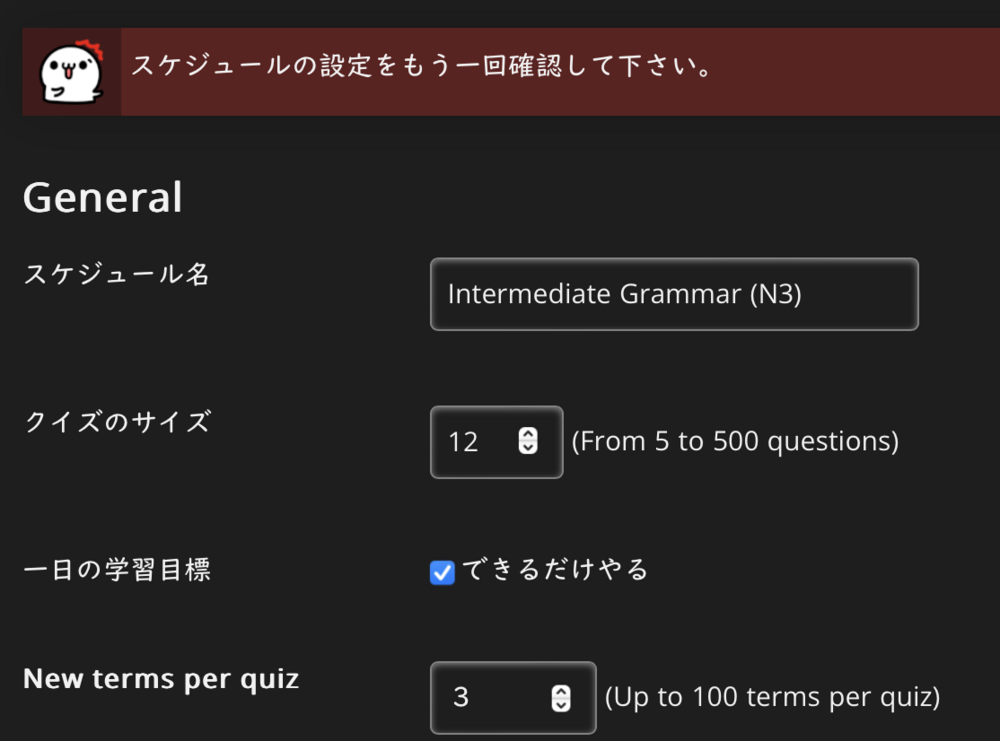This screenshot has width=1000, height=741.
Task: Click the General section heading
Action: [x=103, y=197]
